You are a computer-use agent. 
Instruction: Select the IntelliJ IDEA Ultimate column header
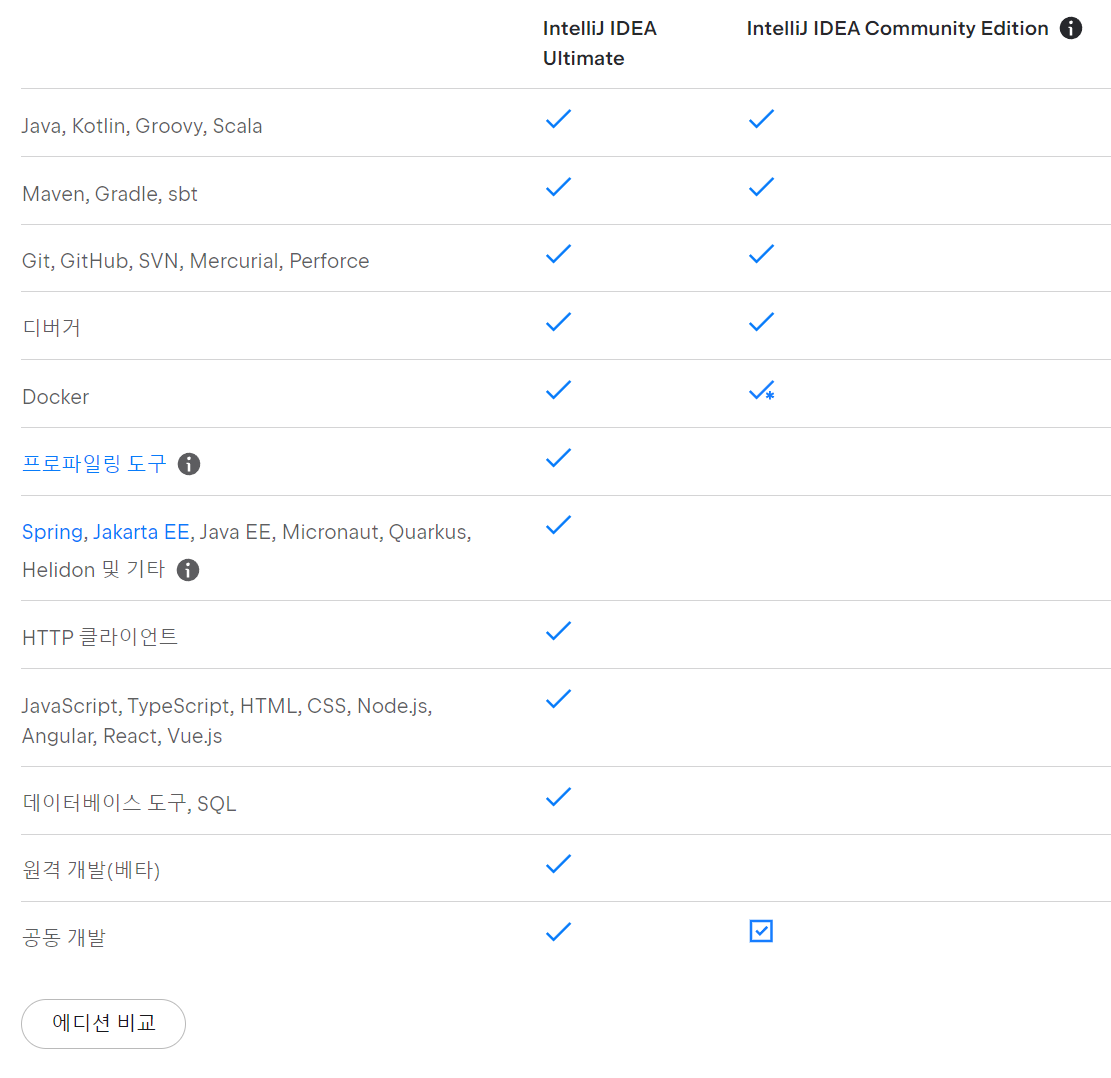(x=599, y=43)
